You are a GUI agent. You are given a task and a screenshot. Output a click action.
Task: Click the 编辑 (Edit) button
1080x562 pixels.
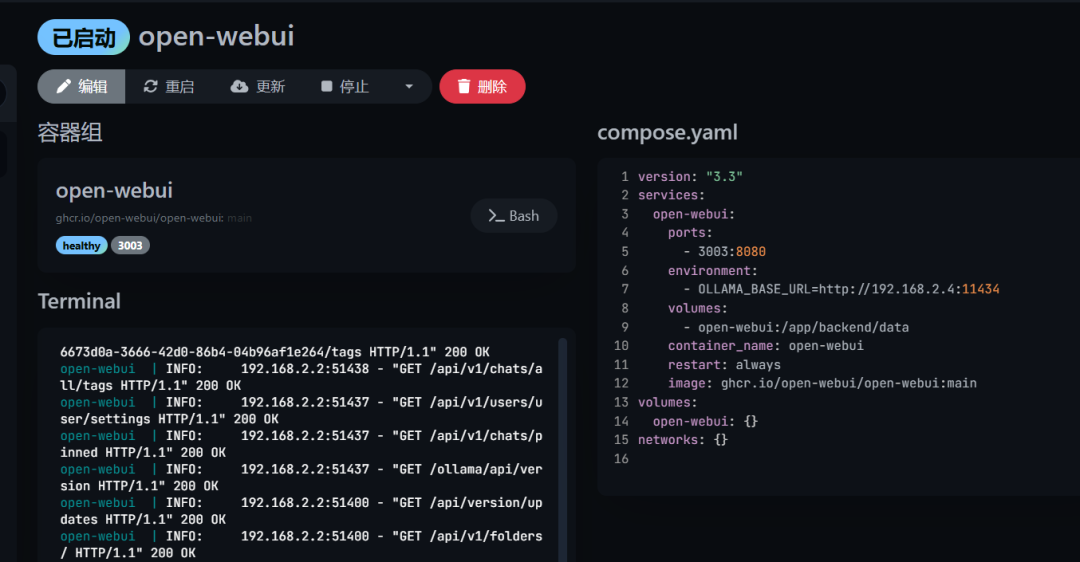pos(81,86)
